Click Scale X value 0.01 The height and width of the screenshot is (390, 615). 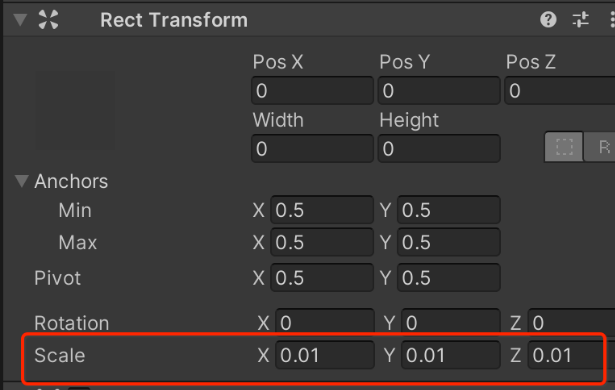coord(325,355)
